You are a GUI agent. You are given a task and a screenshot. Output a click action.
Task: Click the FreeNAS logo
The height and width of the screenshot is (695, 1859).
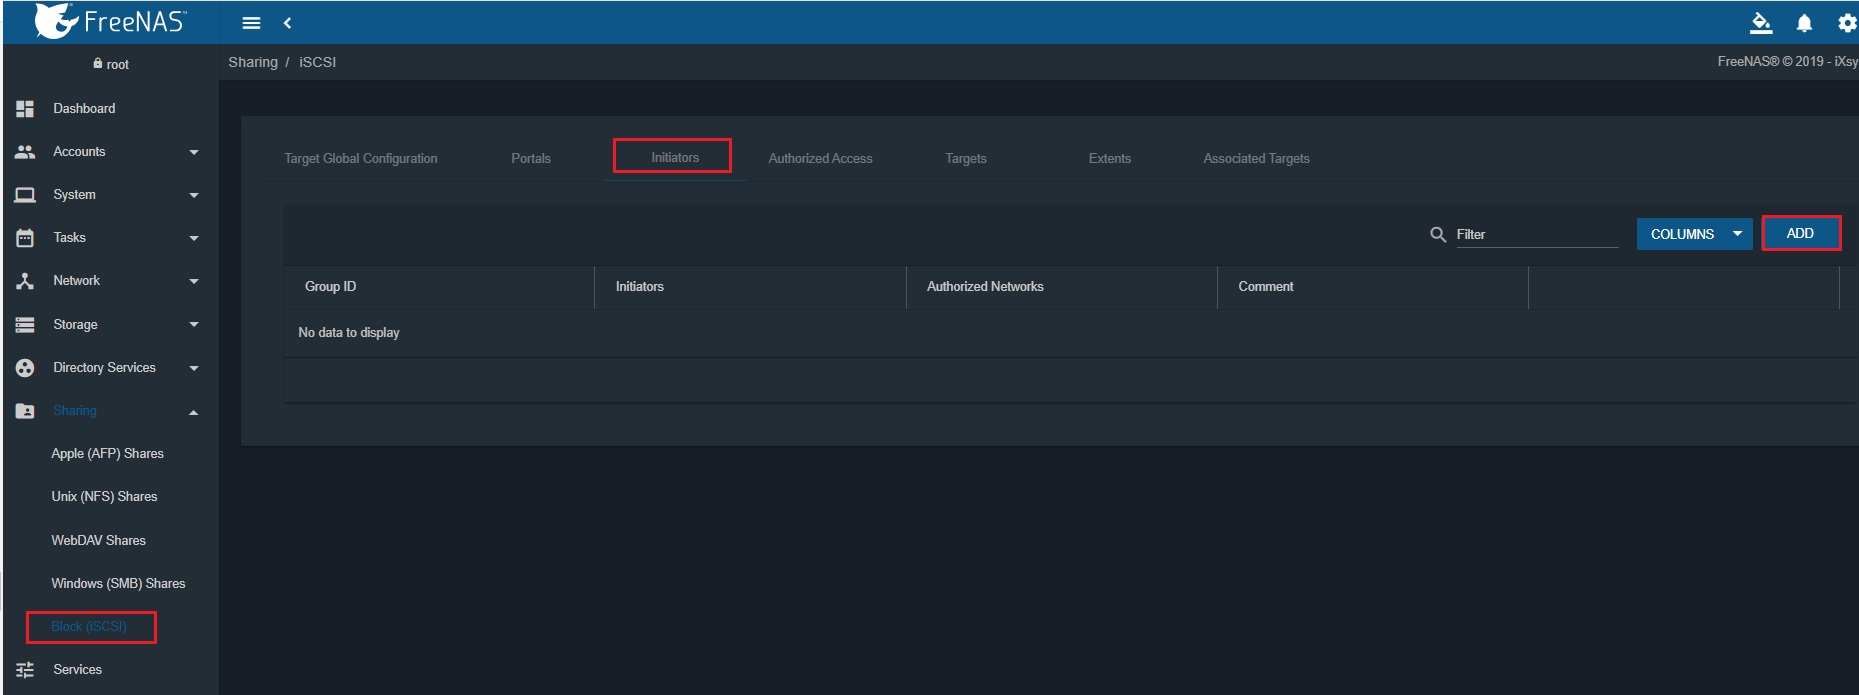click(110, 21)
